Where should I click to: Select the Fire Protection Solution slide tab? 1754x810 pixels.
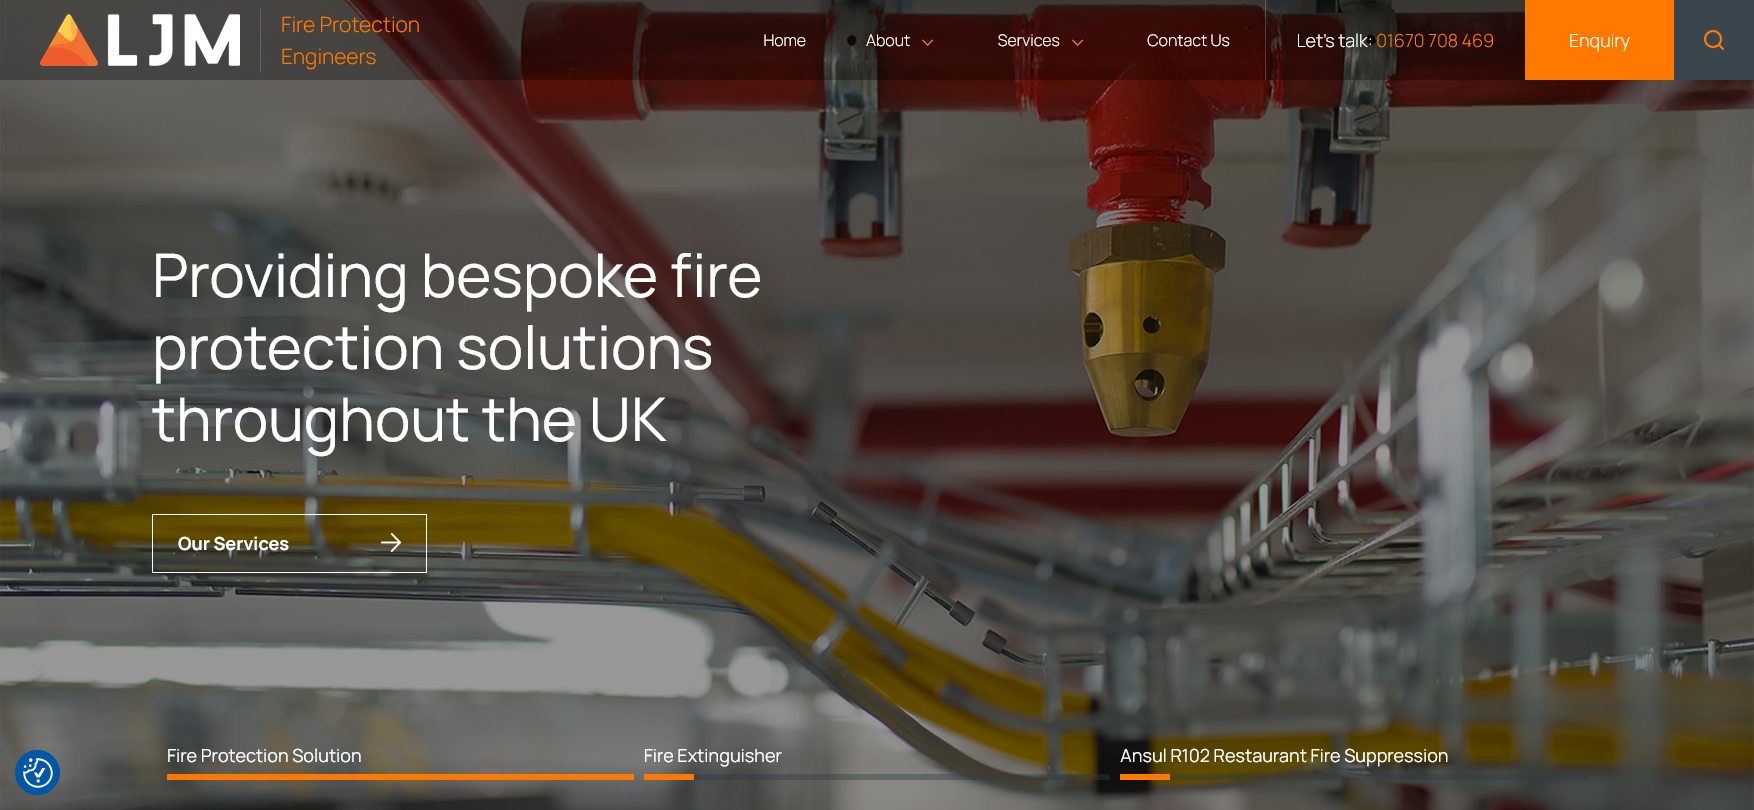point(264,756)
